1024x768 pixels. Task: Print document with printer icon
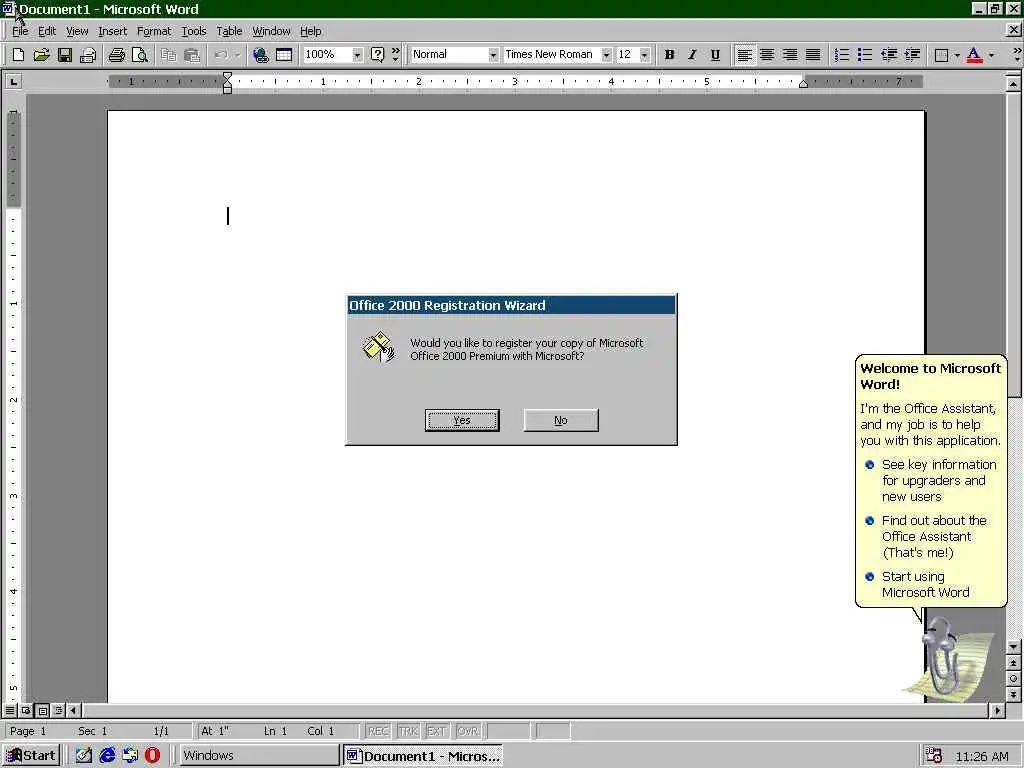(x=116, y=55)
